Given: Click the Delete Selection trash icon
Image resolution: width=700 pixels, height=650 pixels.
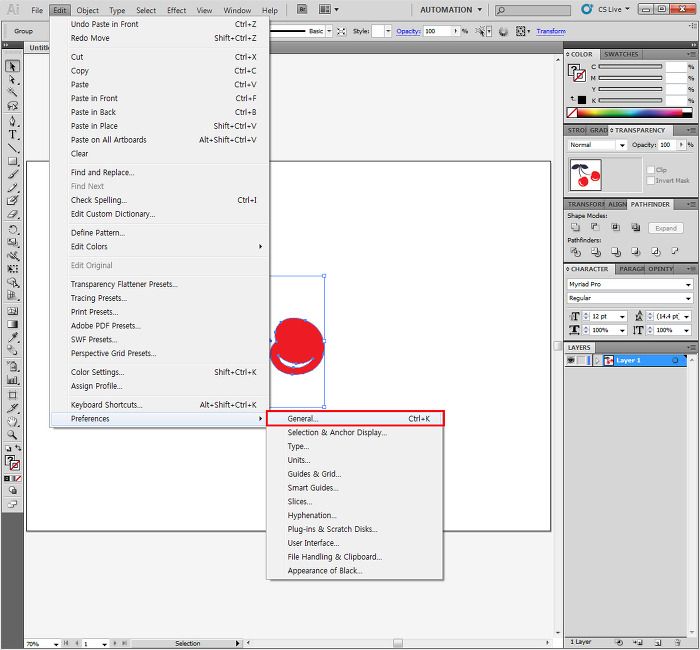Looking at the screenshot, I should pyautogui.click(x=677, y=642).
